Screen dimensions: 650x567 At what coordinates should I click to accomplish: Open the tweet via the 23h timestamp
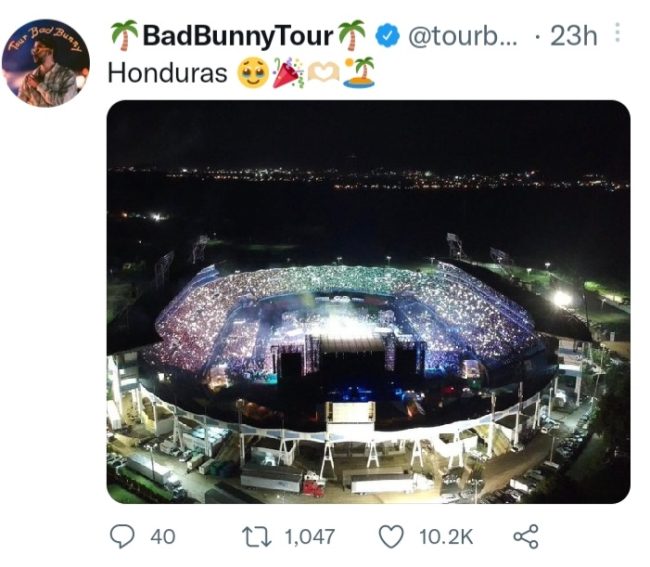point(573,37)
